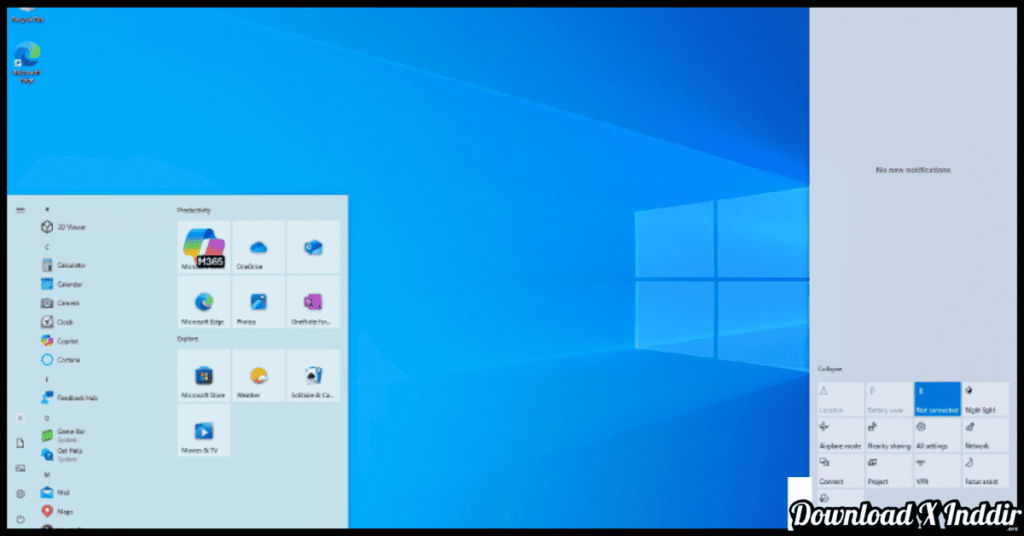
Task: Toggle Focus assist quick action
Action: [985, 471]
